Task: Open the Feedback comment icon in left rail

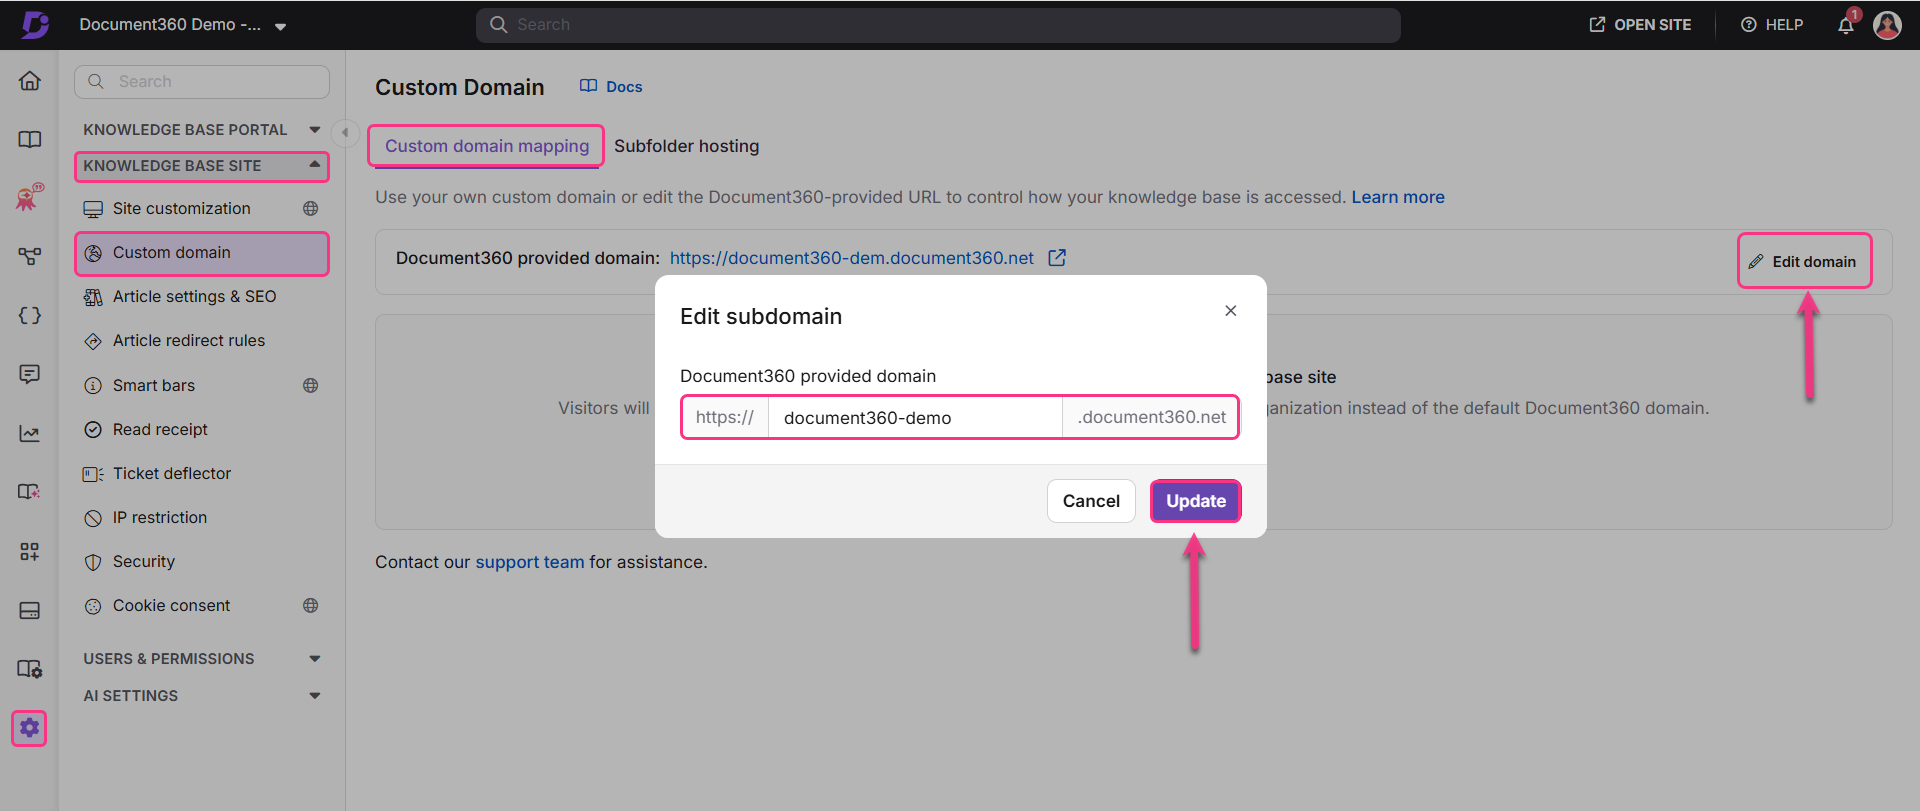Action: pyautogui.click(x=30, y=374)
